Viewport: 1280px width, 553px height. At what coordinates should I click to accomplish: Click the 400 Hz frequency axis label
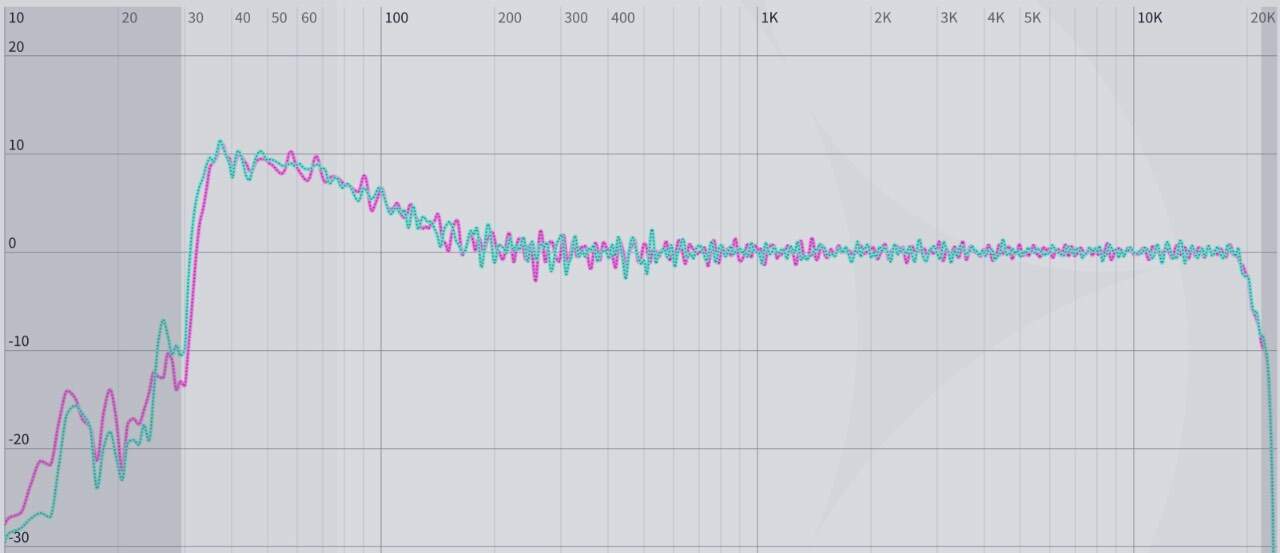tap(623, 18)
